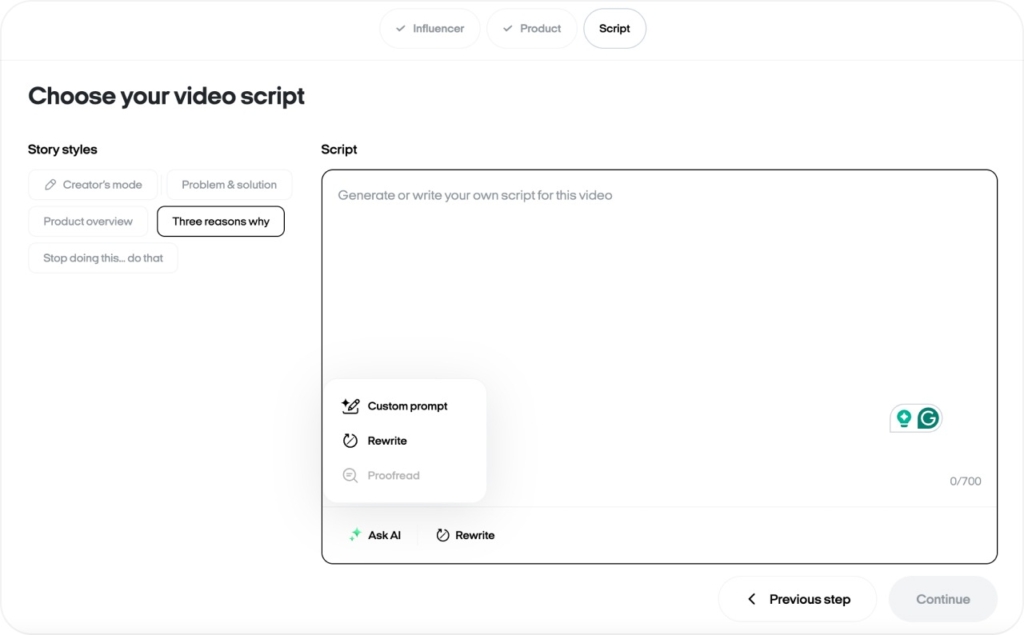Open the Script step tab

[615, 29]
